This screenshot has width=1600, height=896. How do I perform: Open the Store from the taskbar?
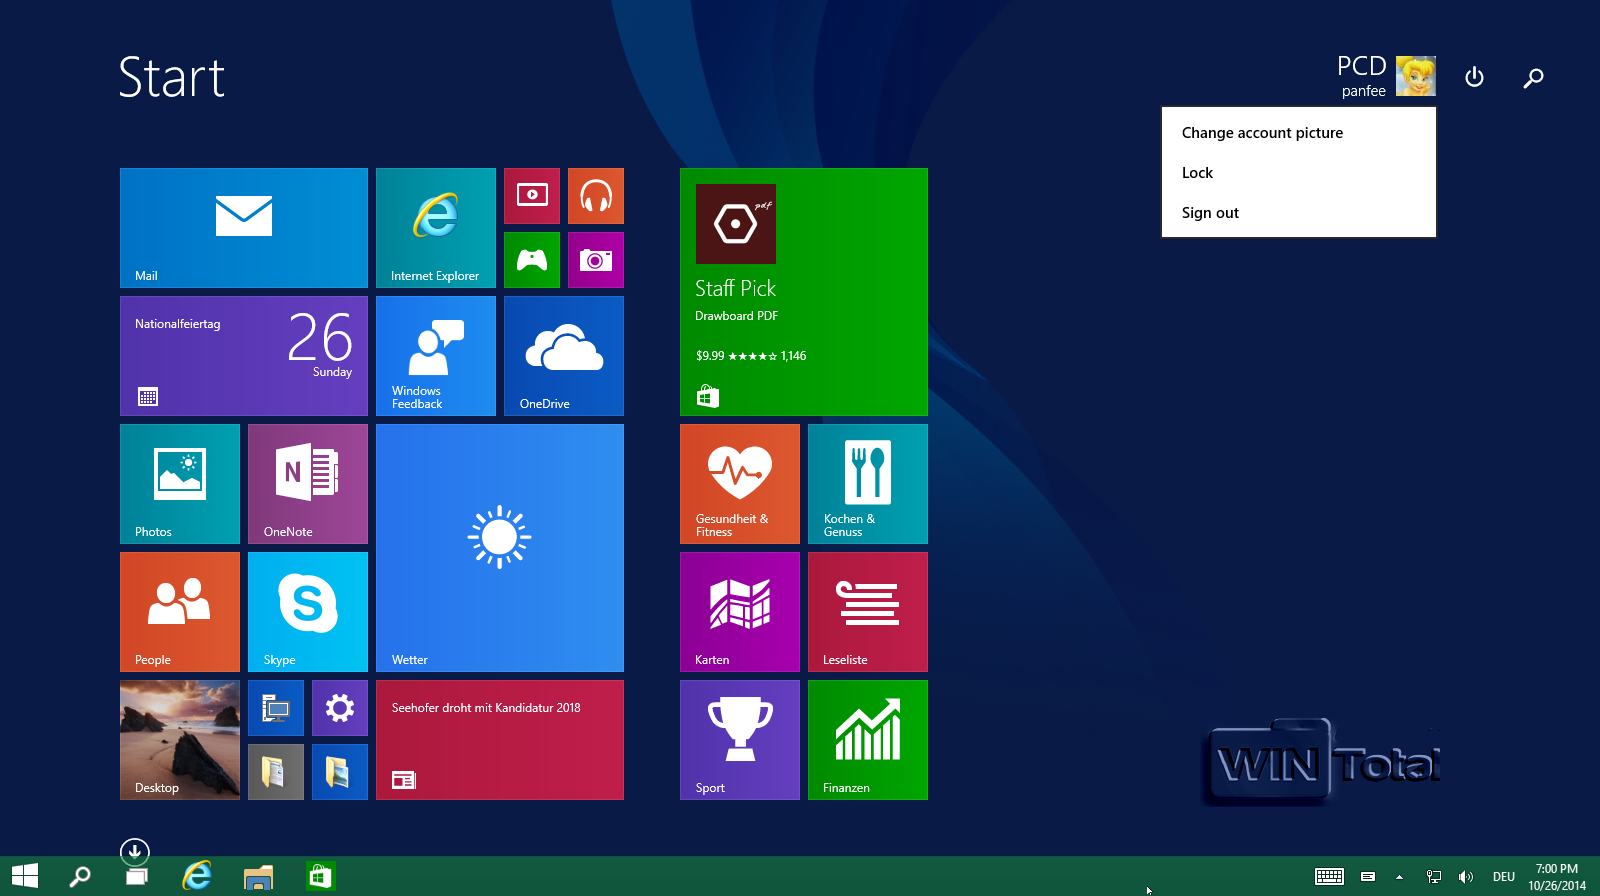[x=320, y=877]
